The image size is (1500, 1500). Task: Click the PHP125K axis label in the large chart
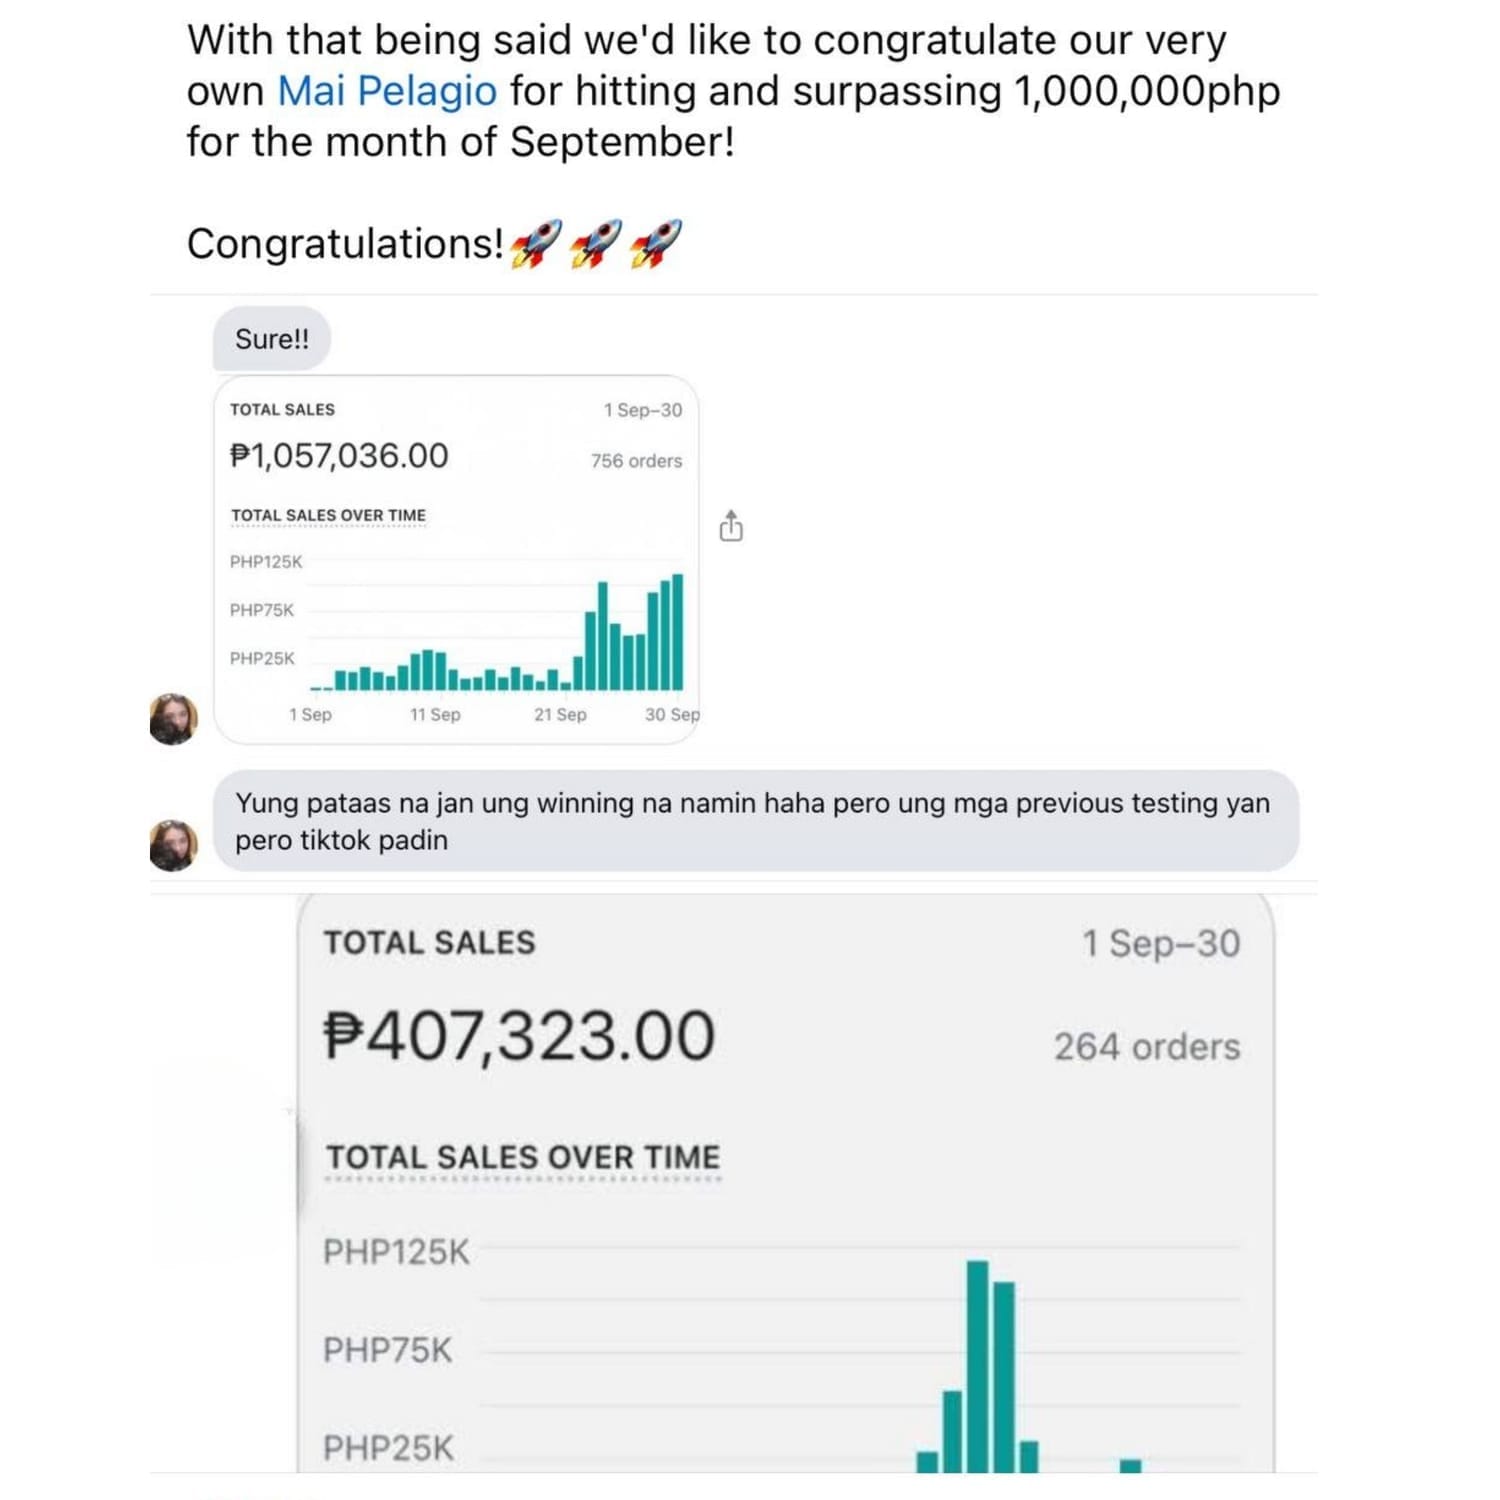point(396,1252)
